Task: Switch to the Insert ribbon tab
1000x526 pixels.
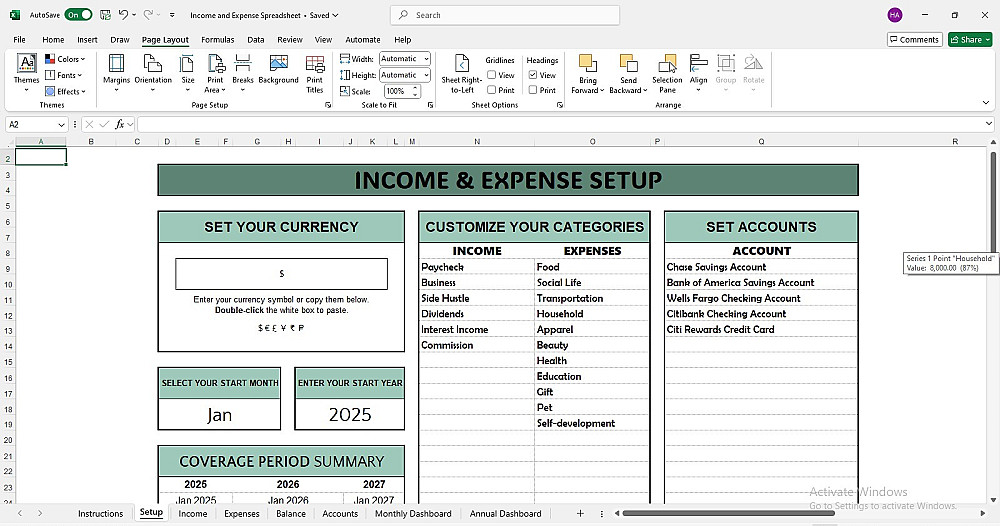Action: coord(87,40)
